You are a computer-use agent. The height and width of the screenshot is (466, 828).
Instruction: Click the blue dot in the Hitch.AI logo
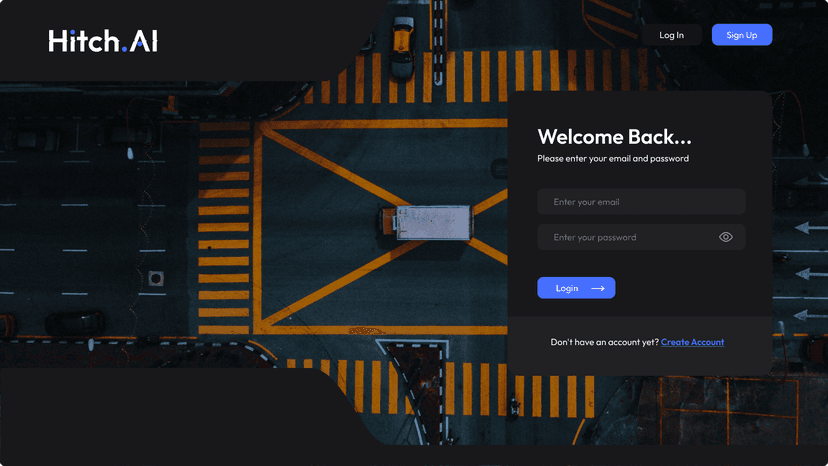coord(124,49)
